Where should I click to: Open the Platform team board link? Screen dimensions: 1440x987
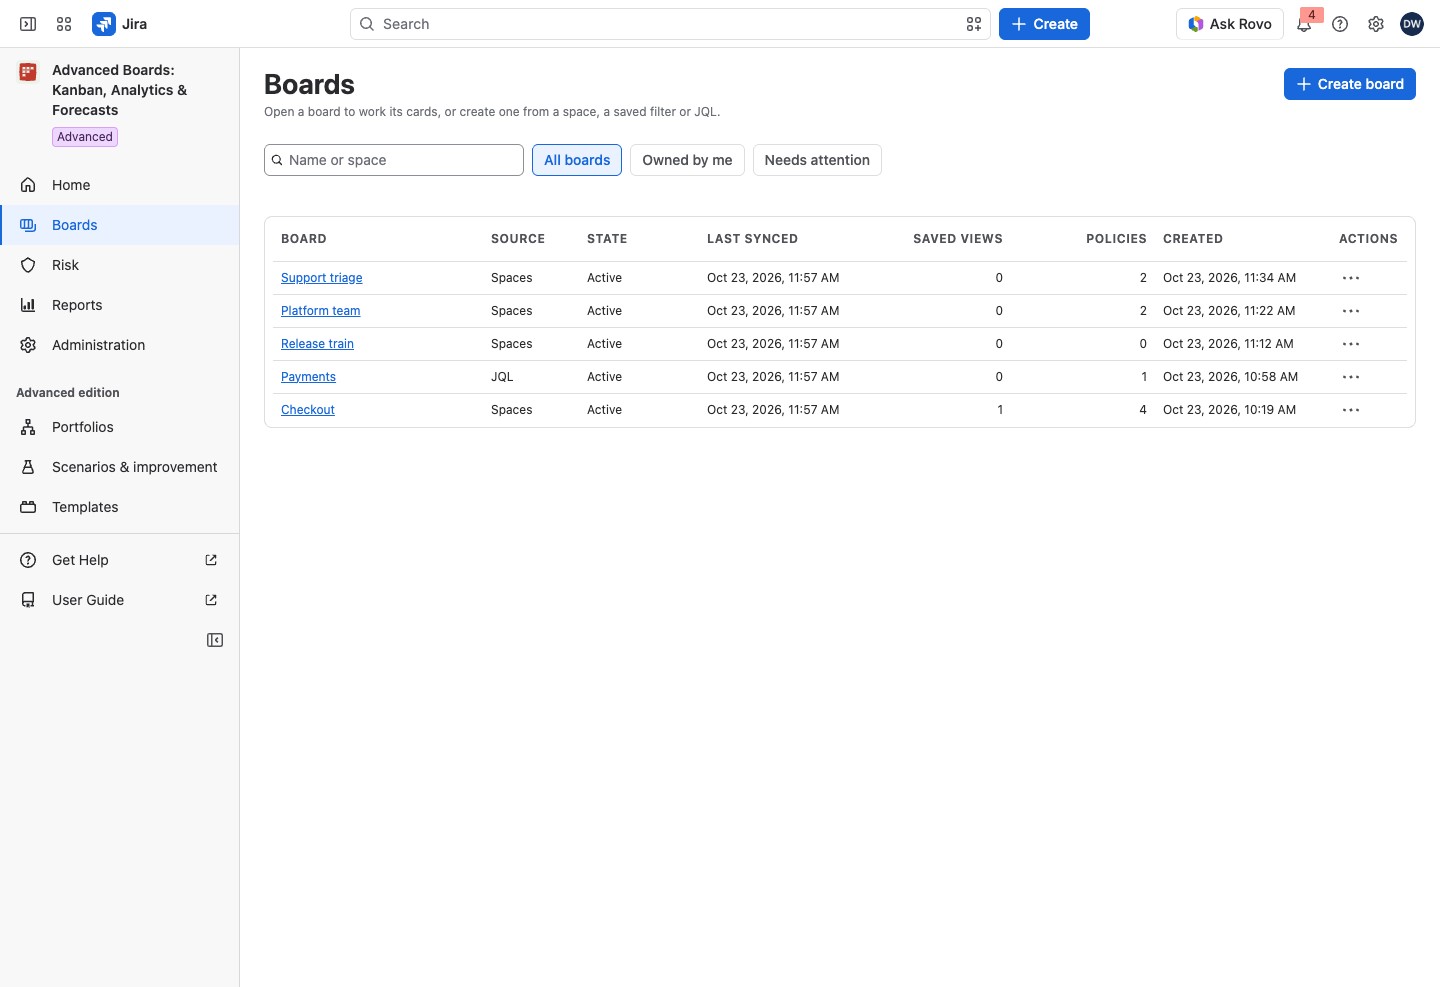(321, 311)
